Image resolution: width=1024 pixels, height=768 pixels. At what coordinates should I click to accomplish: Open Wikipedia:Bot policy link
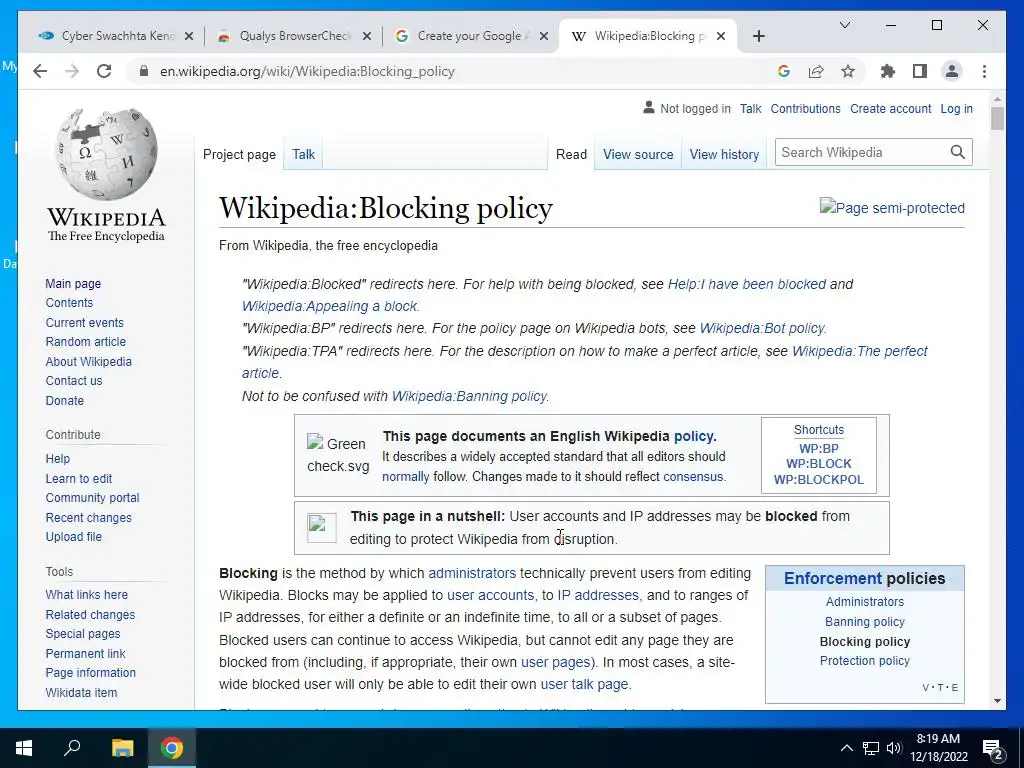point(762,328)
